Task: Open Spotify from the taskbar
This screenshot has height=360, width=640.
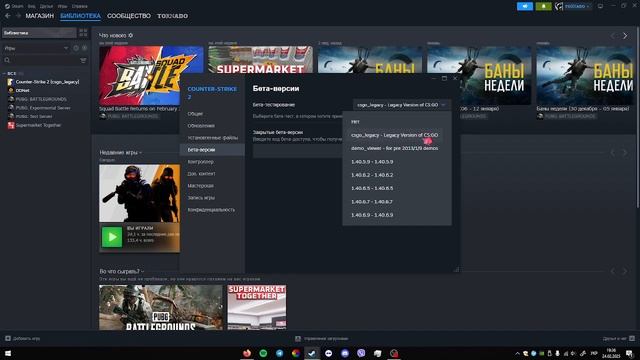Action: 263,353
